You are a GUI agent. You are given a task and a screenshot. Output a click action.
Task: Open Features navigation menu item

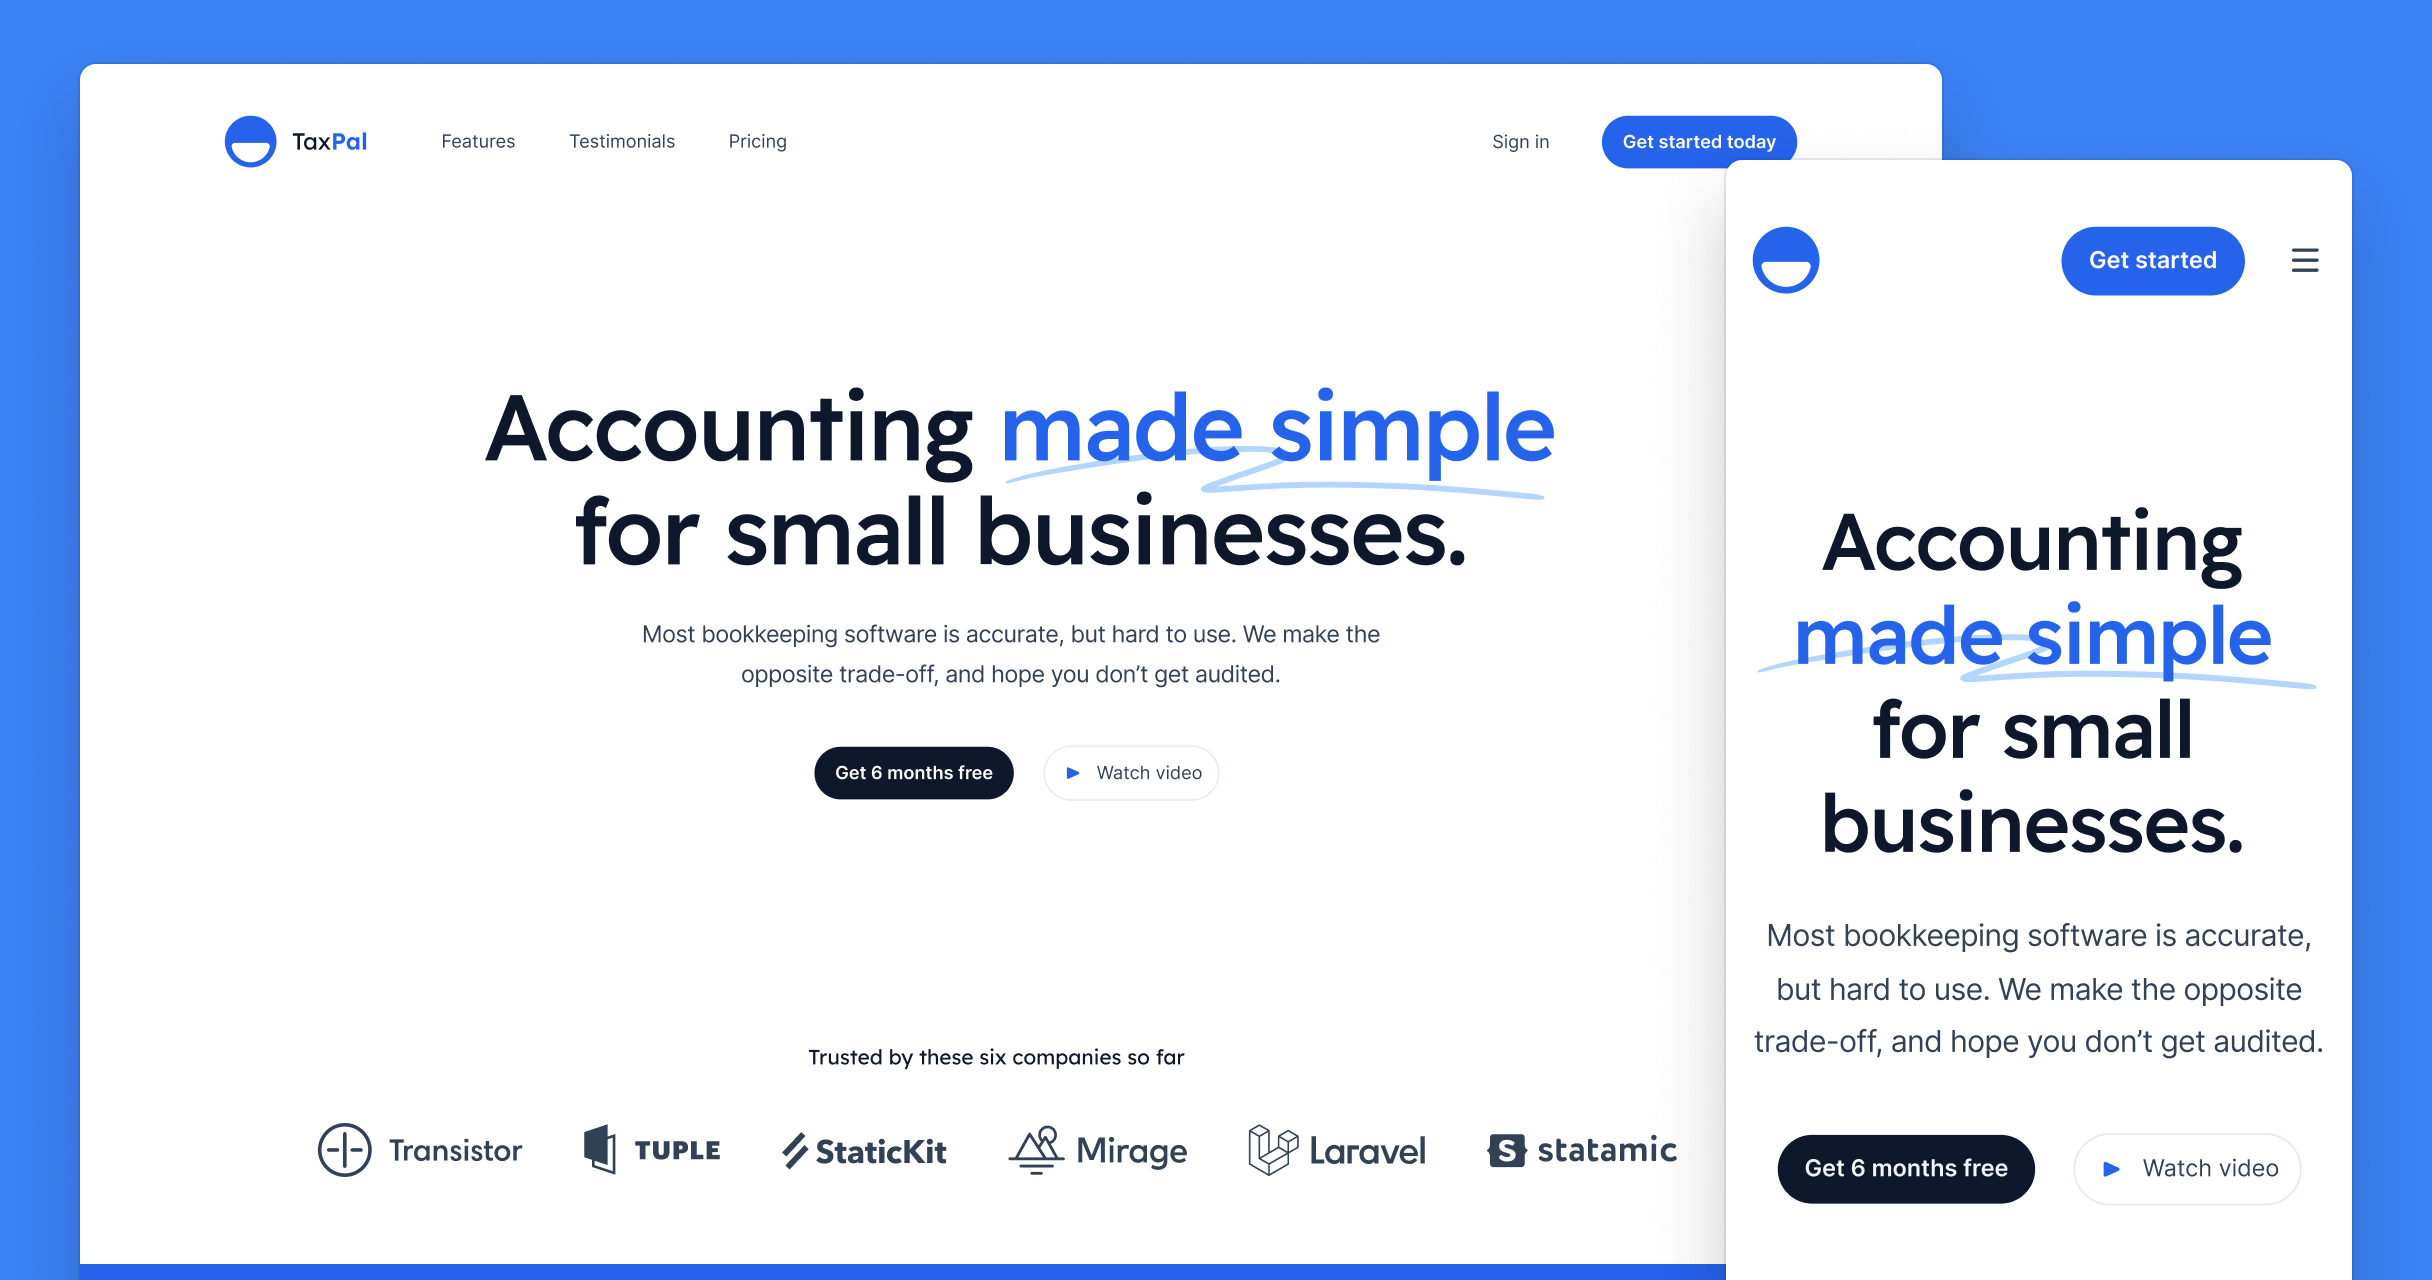coord(478,142)
